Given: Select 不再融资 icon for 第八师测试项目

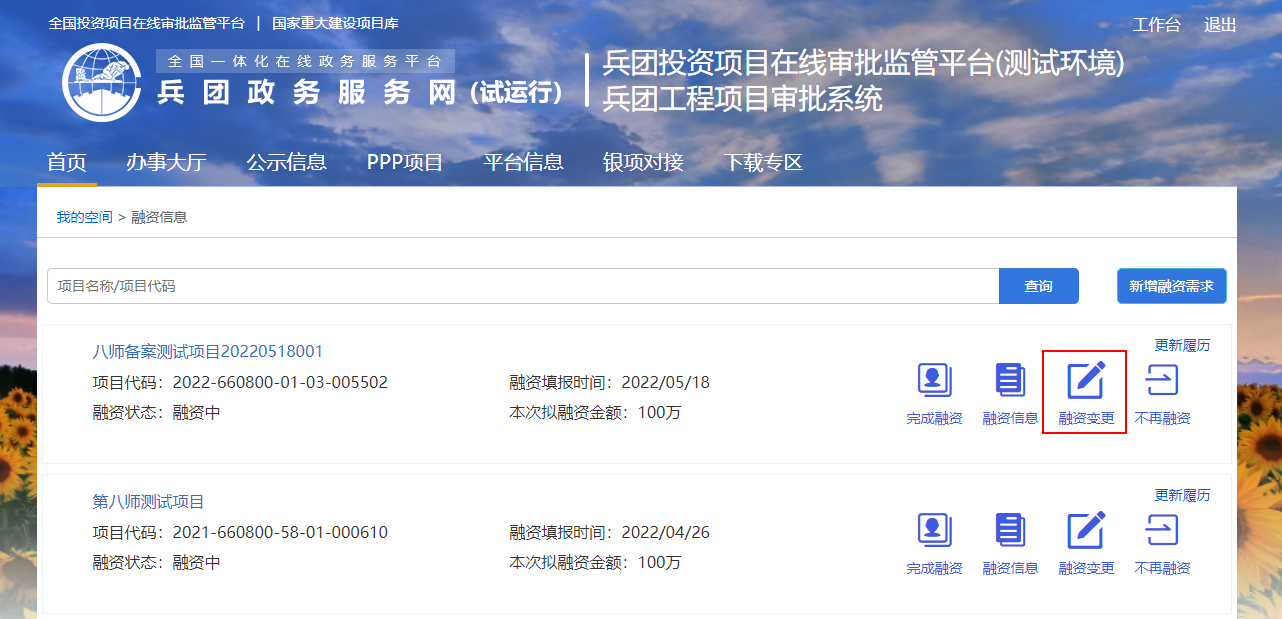Looking at the screenshot, I should (x=1162, y=531).
